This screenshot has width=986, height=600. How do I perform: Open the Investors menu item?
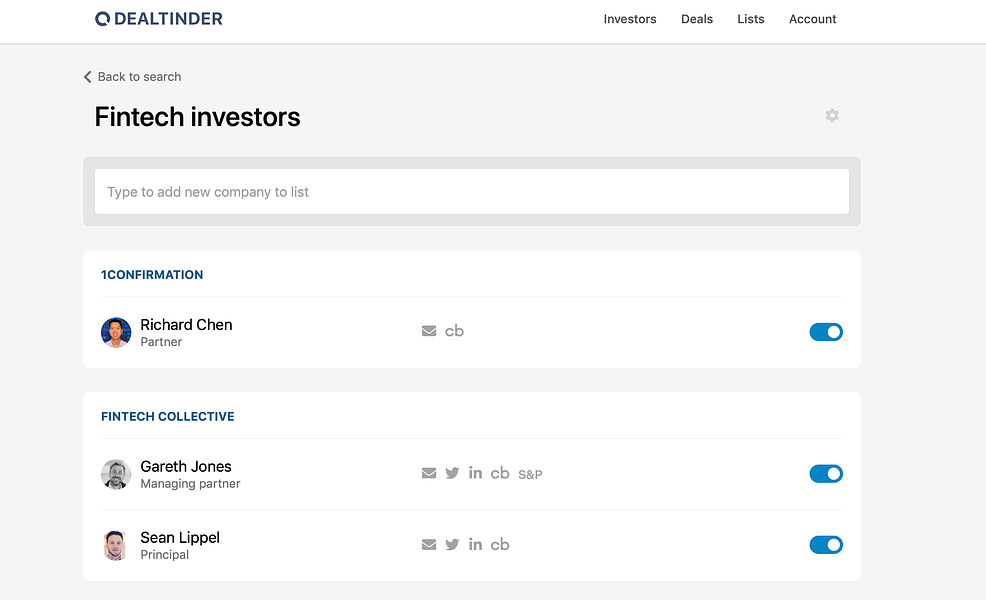pos(629,19)
